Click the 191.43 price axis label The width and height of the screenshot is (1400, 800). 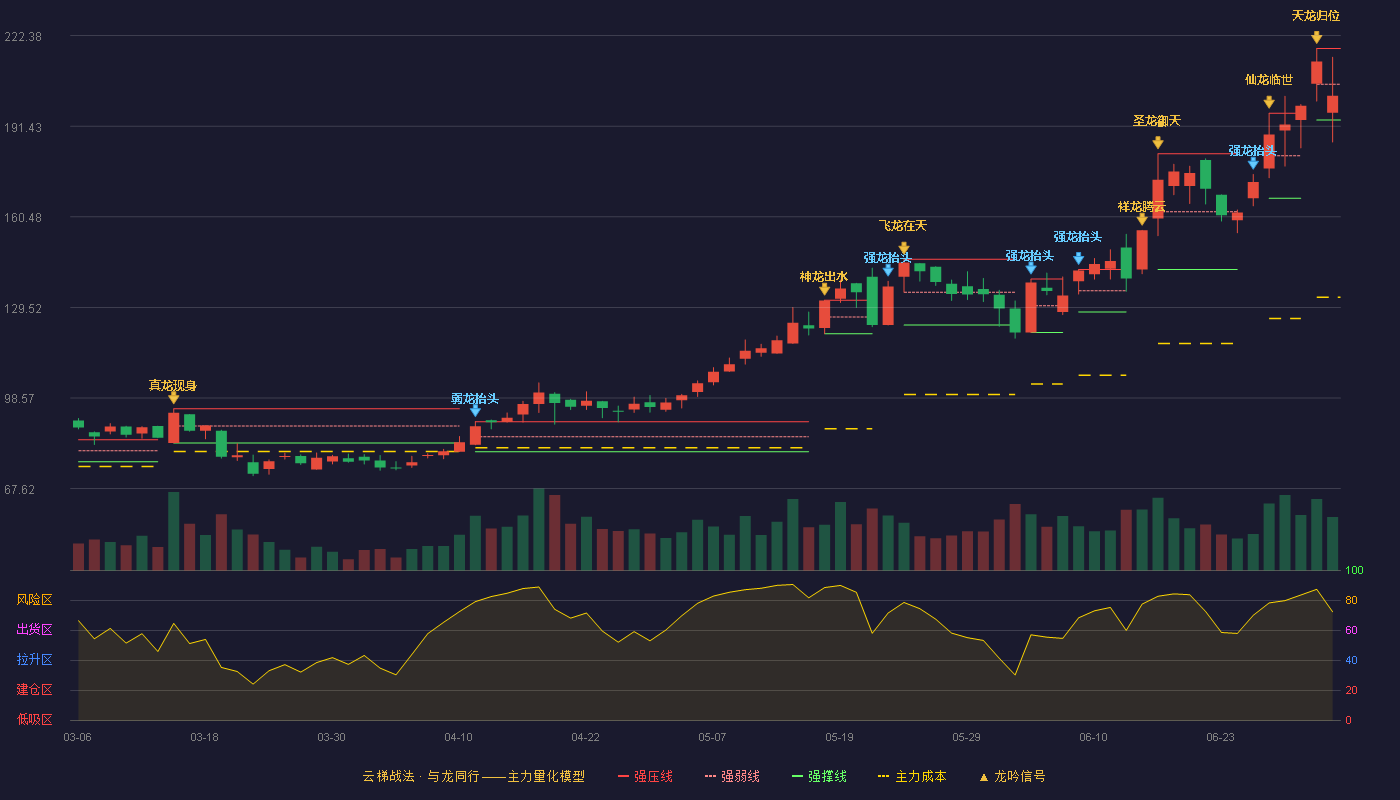coord(23,127)
